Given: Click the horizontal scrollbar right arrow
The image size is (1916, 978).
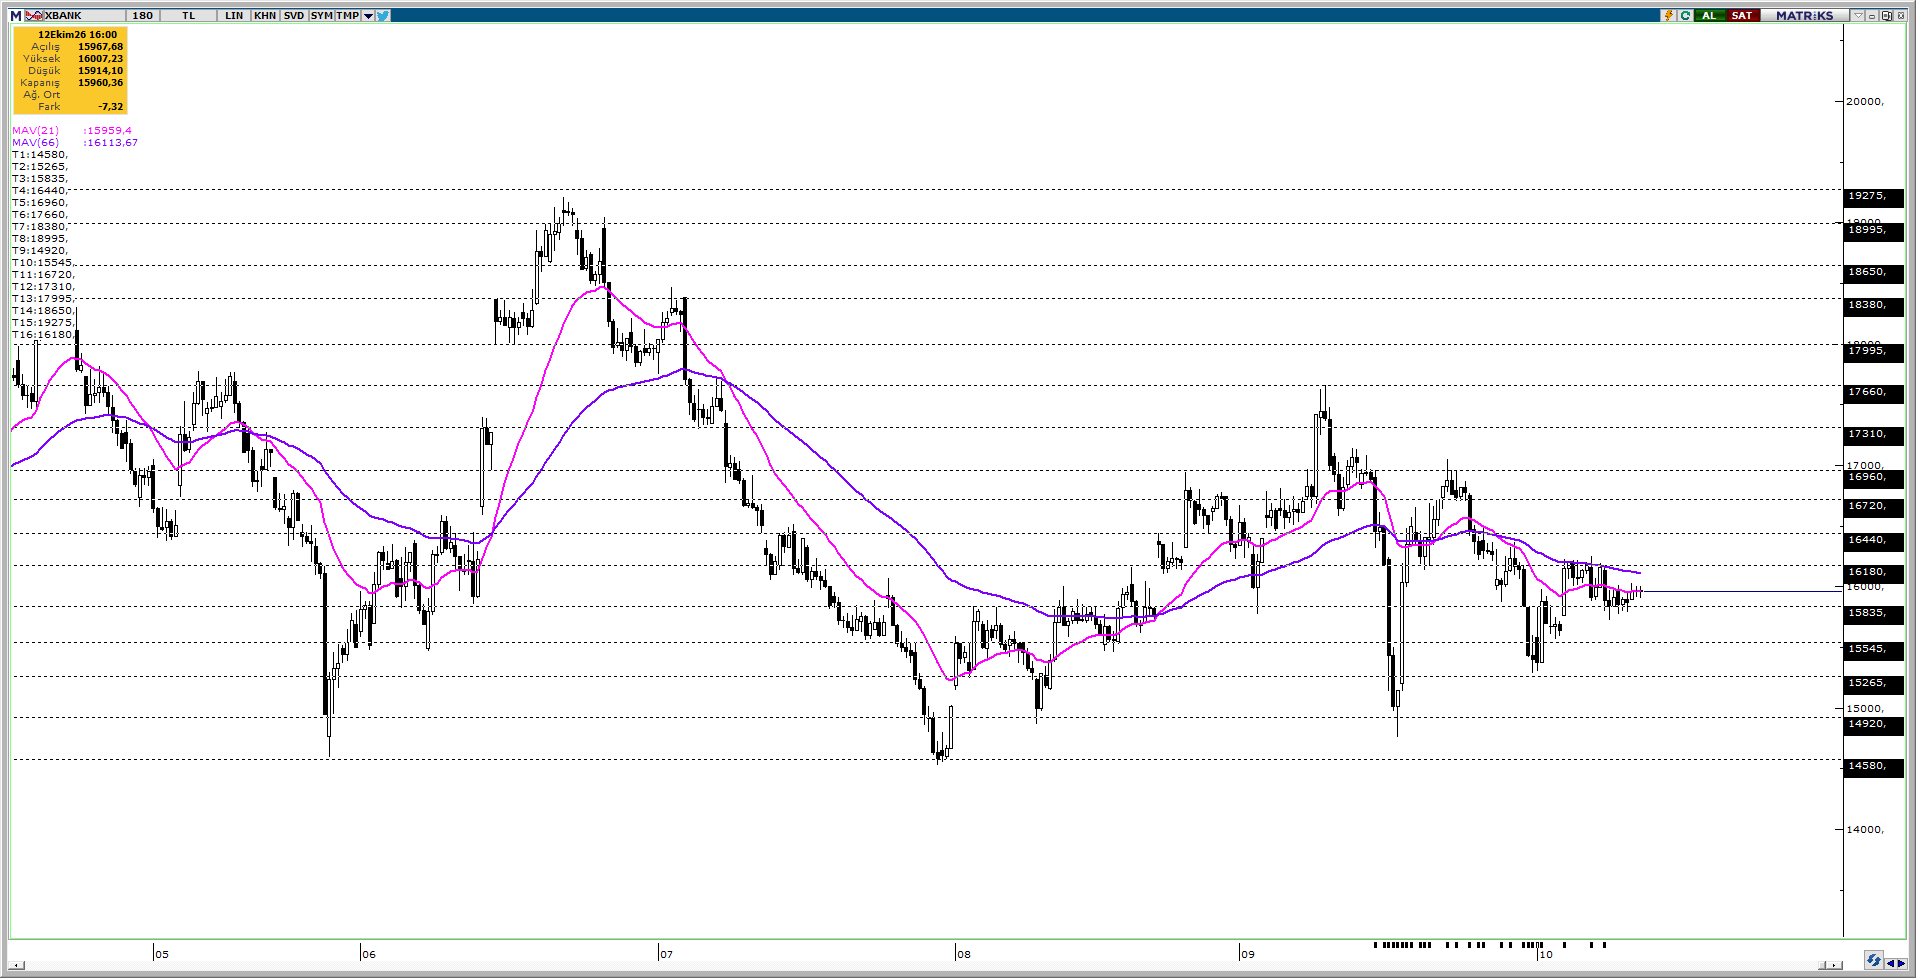Looking at the screenshot, I should pos(1834,965).
